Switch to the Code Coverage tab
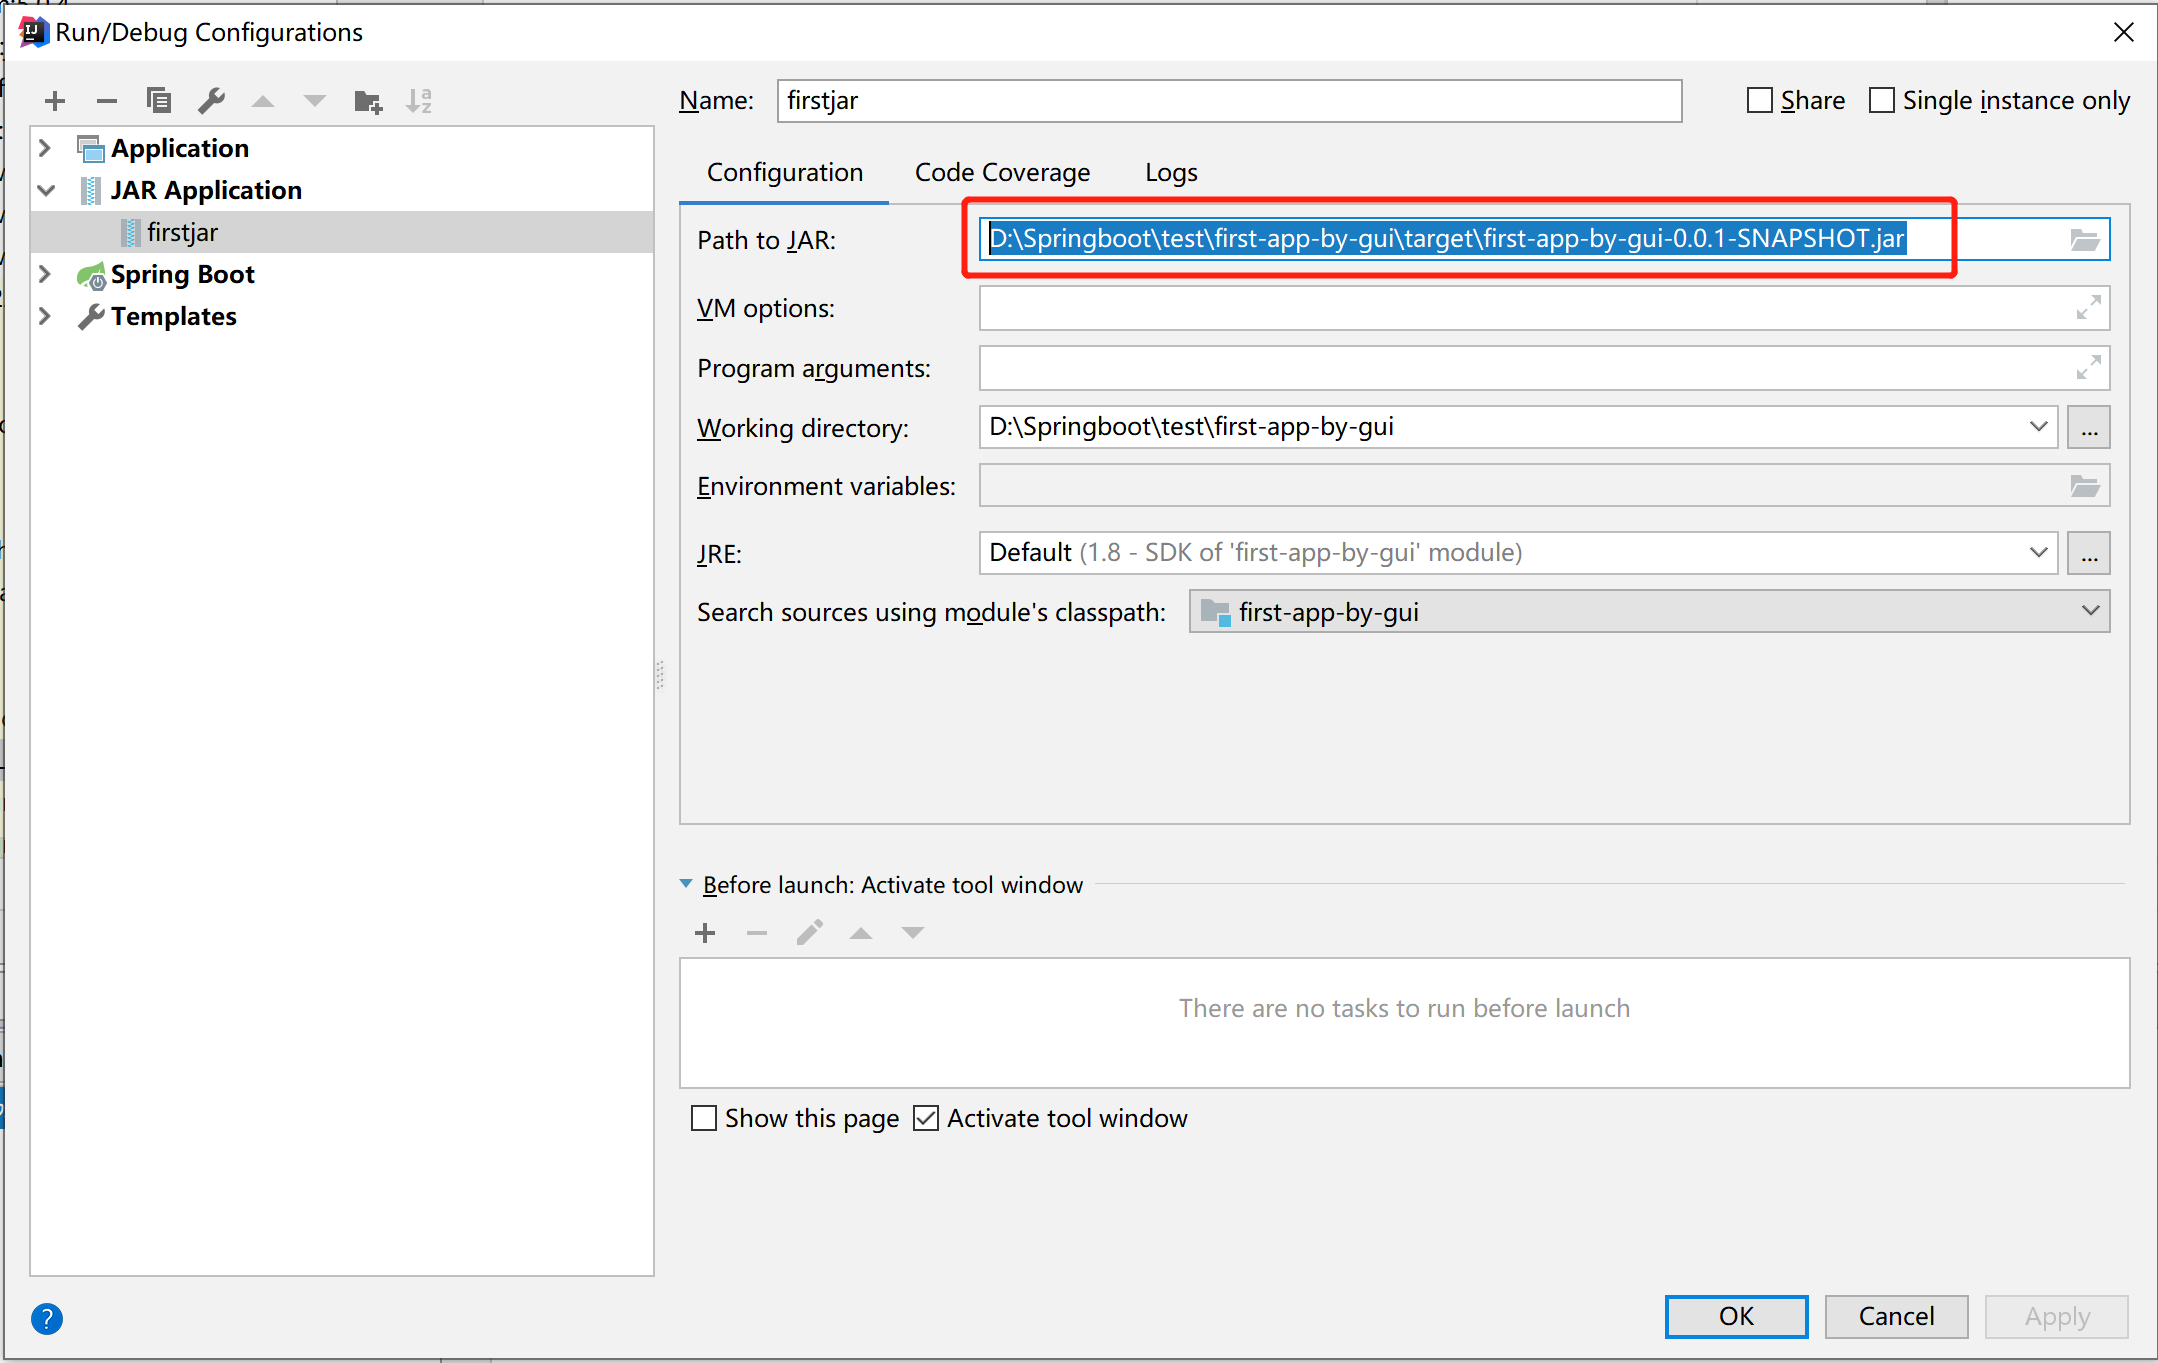 (x=1002, y=173)
